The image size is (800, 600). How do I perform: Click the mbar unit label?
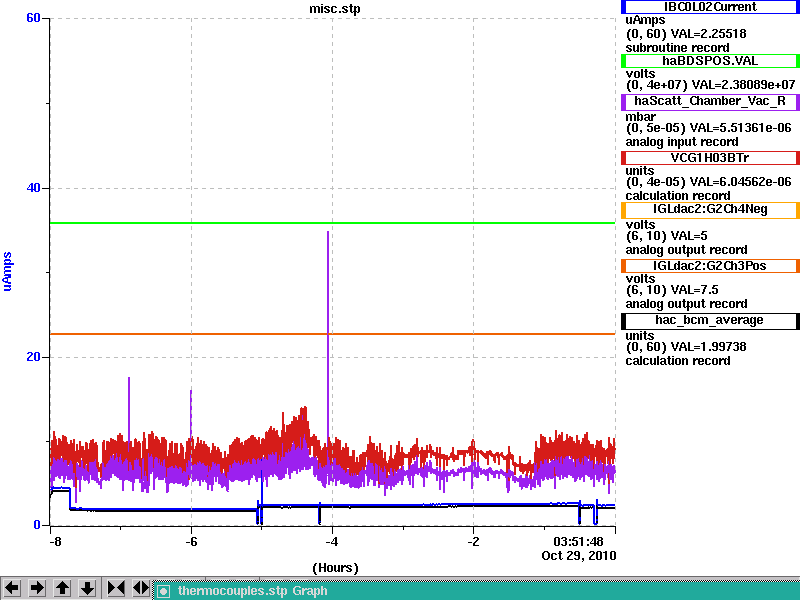640,117
